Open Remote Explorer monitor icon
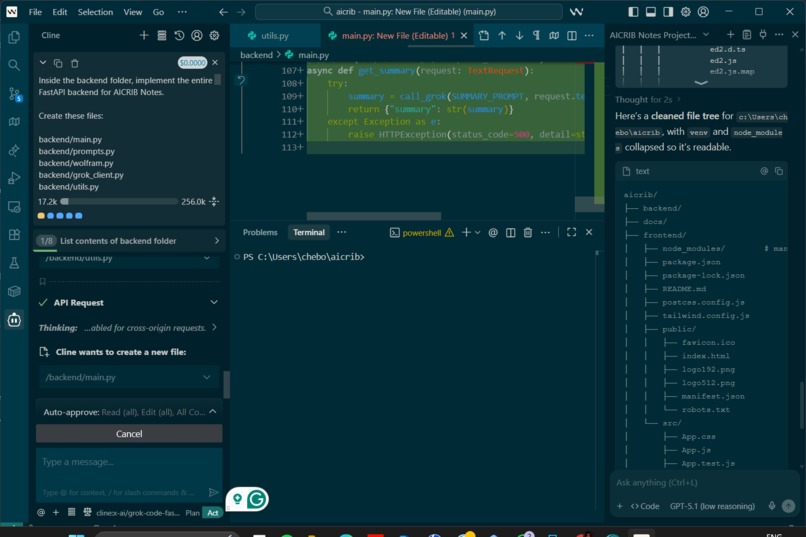The height and width of the screenshot is (537, 806). pos(14,207)
